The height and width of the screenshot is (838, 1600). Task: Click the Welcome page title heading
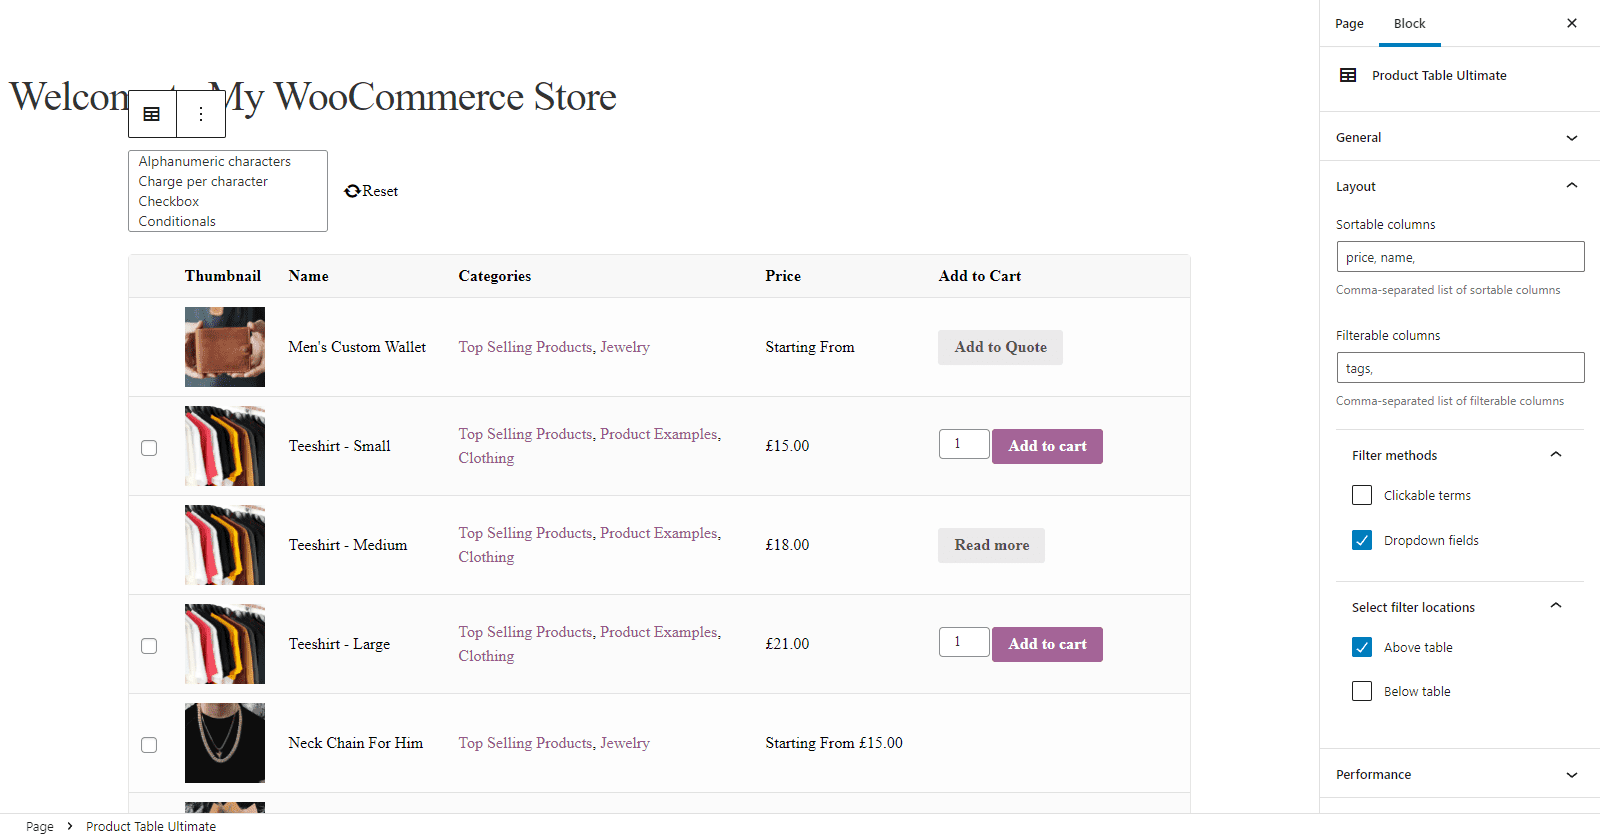click(x=313, y=97)
